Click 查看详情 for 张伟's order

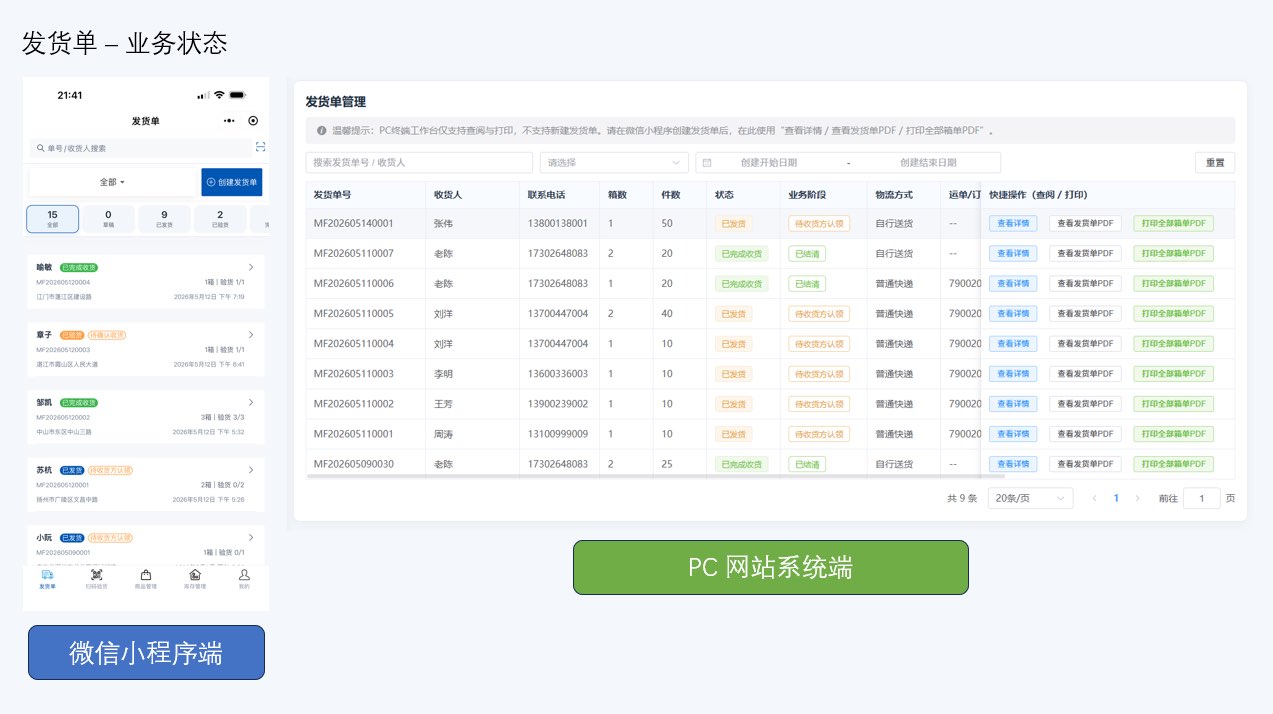[x=1013, y=224]
